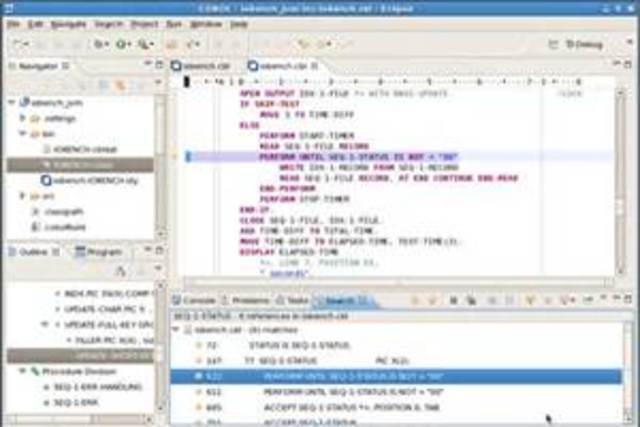Click the green Run launch icon
This screenshot has height=427, width=640.
pyautogui.click(x=121, y=44)
